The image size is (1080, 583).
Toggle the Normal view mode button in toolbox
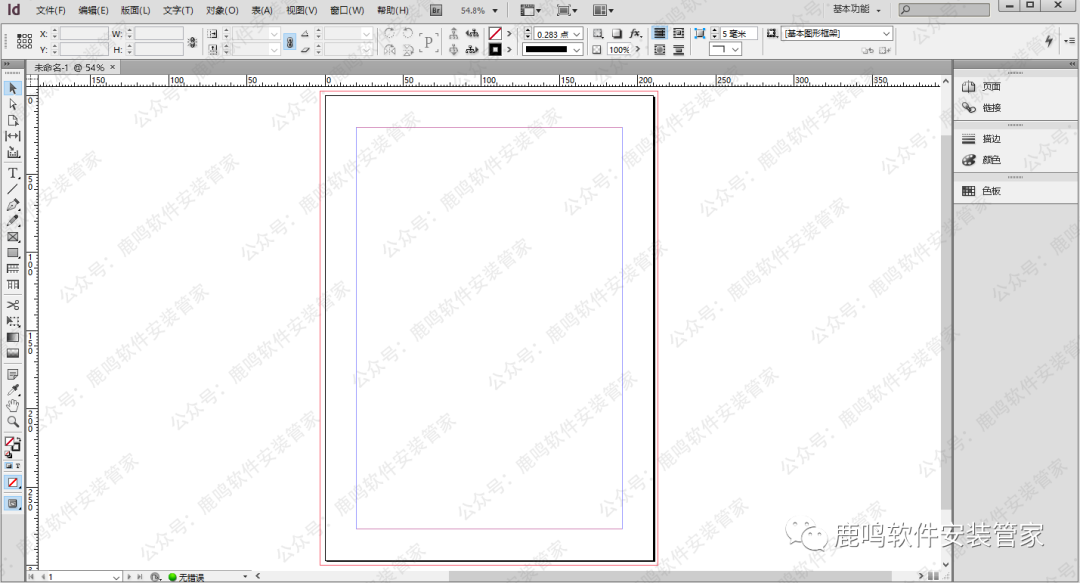13,503
